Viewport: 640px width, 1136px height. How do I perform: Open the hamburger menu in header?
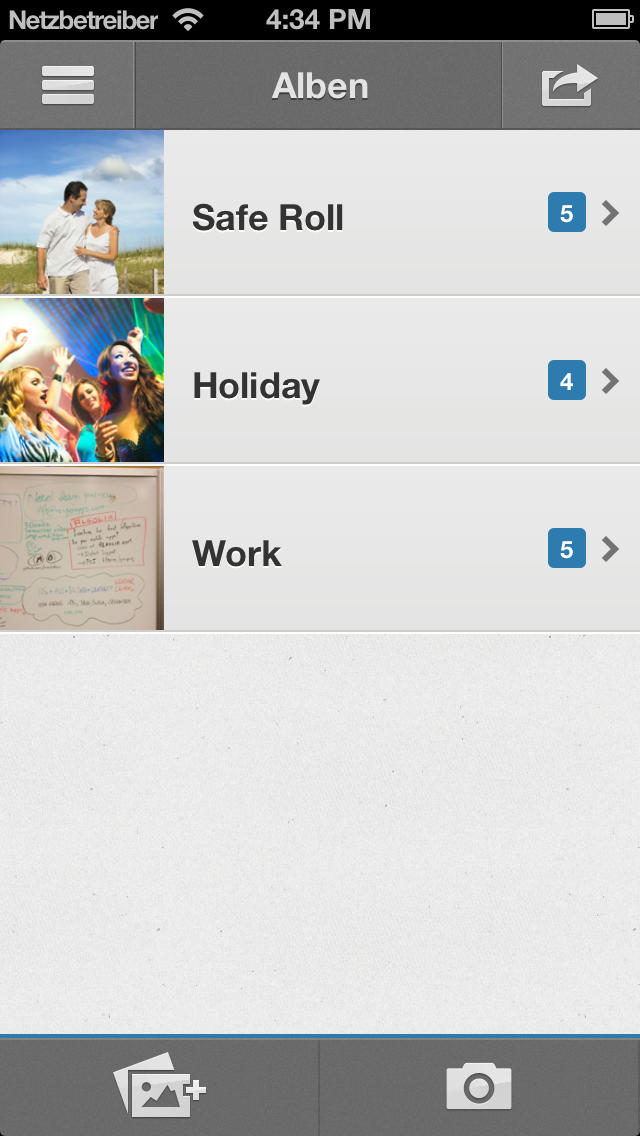67,85
